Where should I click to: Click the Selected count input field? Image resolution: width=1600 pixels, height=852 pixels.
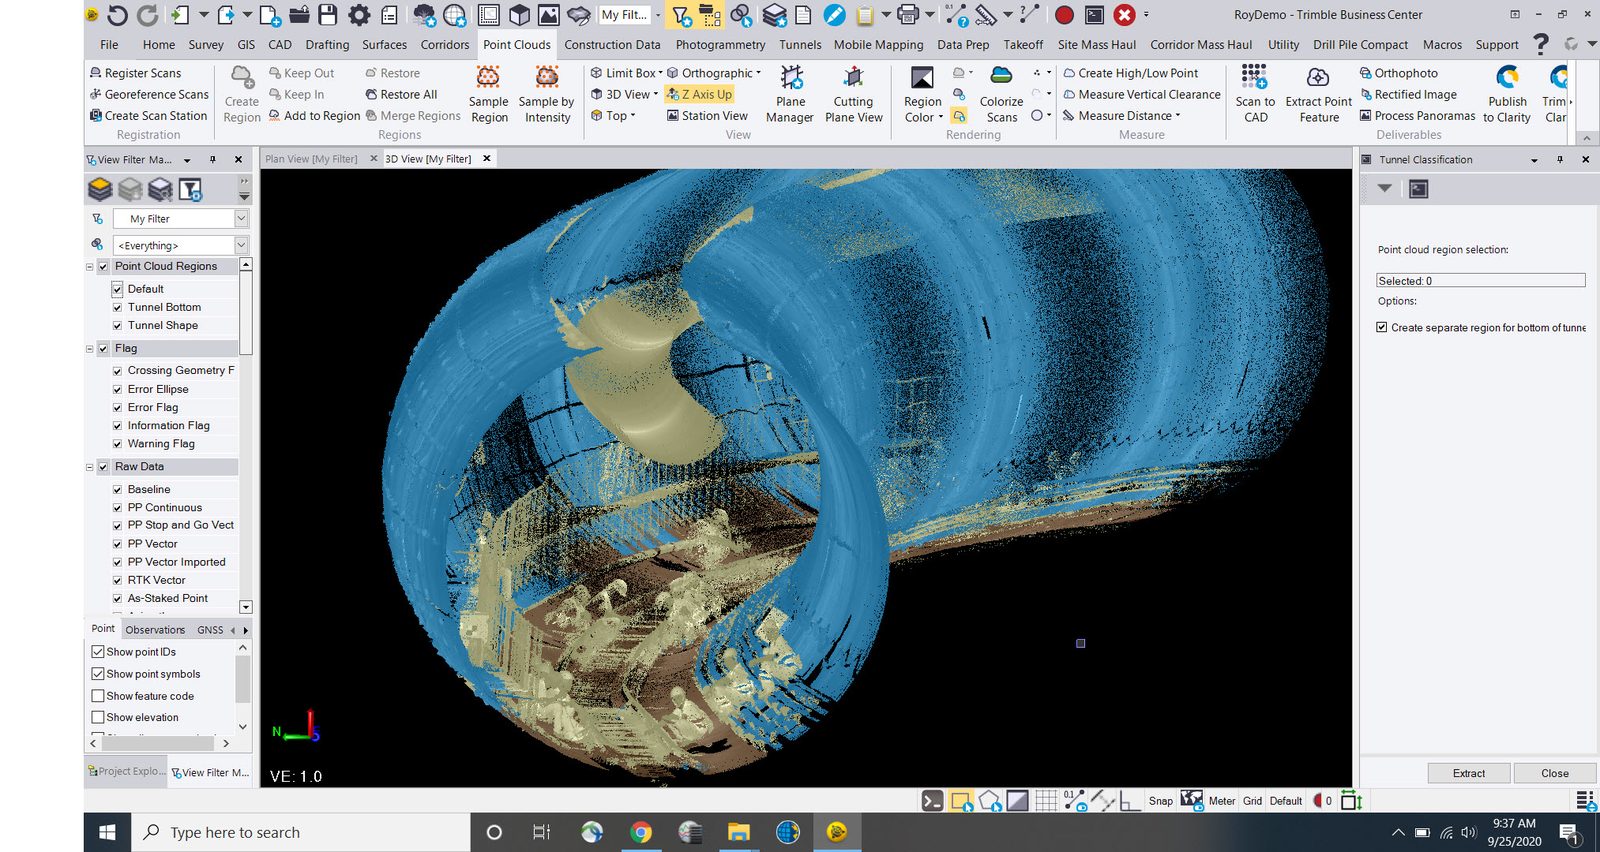click(x=1480, y=281)
